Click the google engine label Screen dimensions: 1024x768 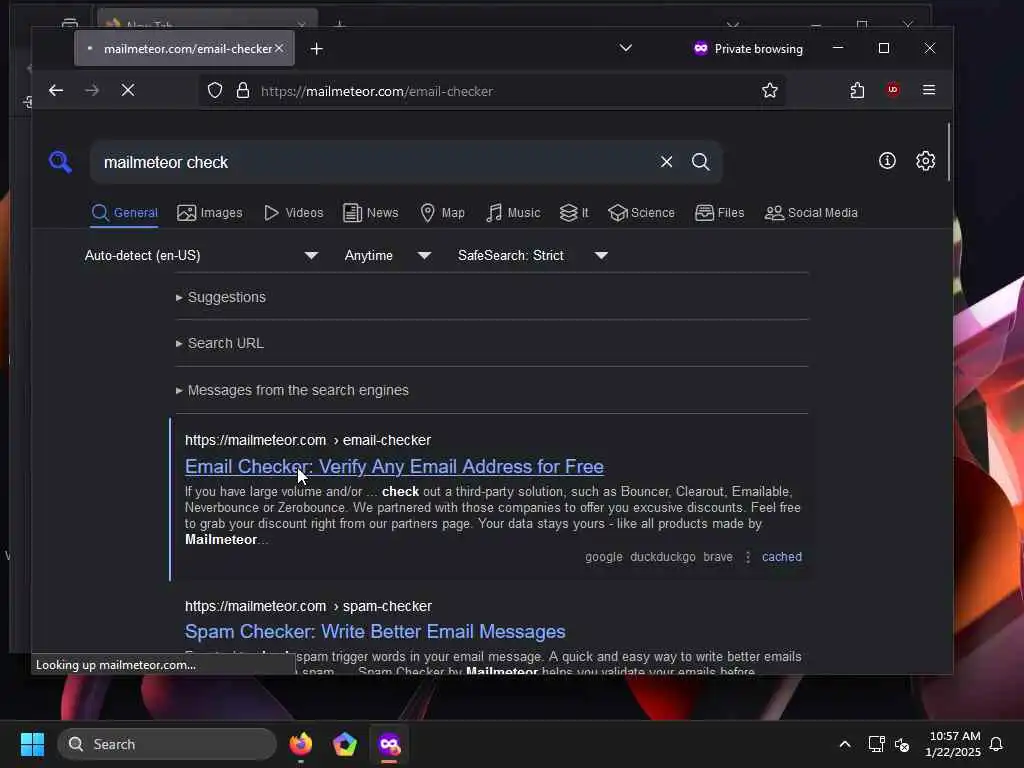603,557
